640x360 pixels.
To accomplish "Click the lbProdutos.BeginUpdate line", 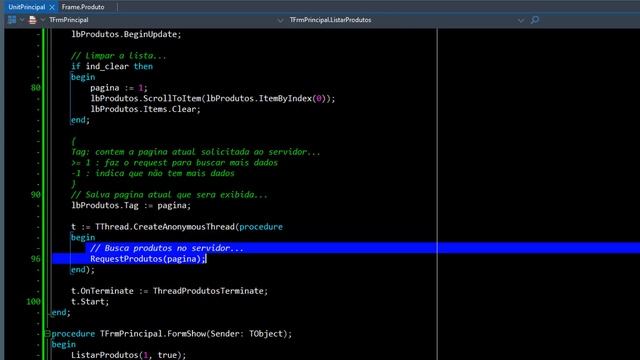I will point(126,34).
